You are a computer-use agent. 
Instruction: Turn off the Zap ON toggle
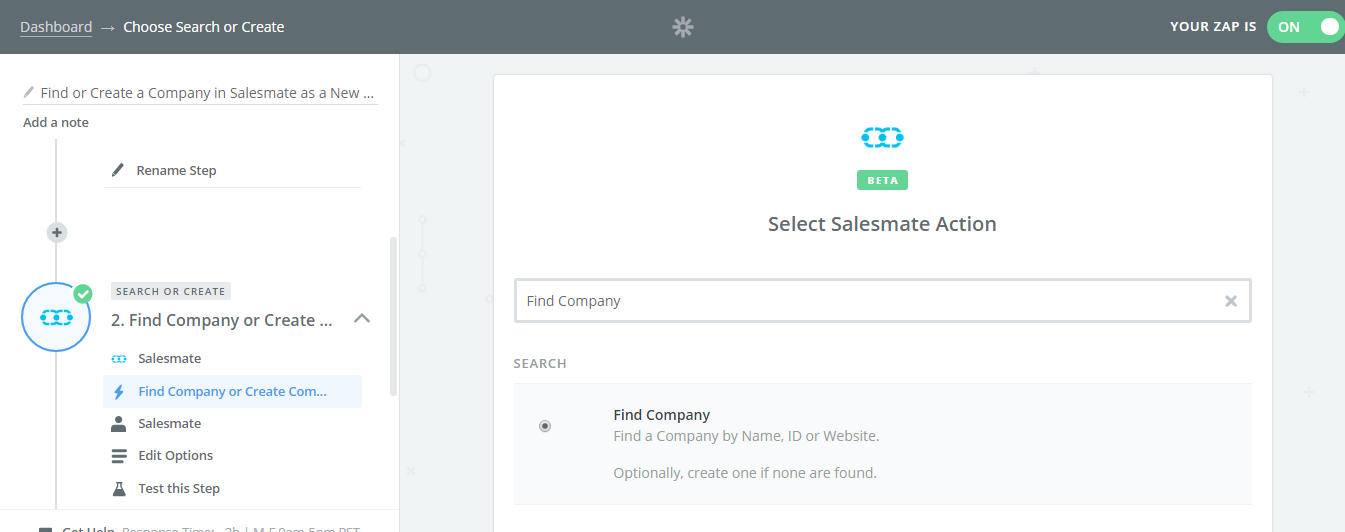coord(1305,27)
